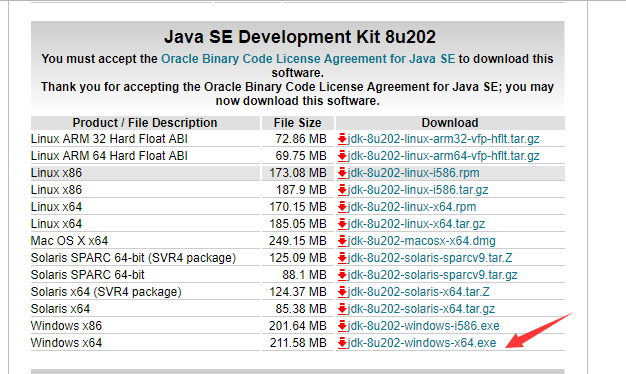Image resolution: width=626 pixels, height=374 pixels.
Task: Click download icon beside windows-x64.exe
Action: click(x=342, y=343)
